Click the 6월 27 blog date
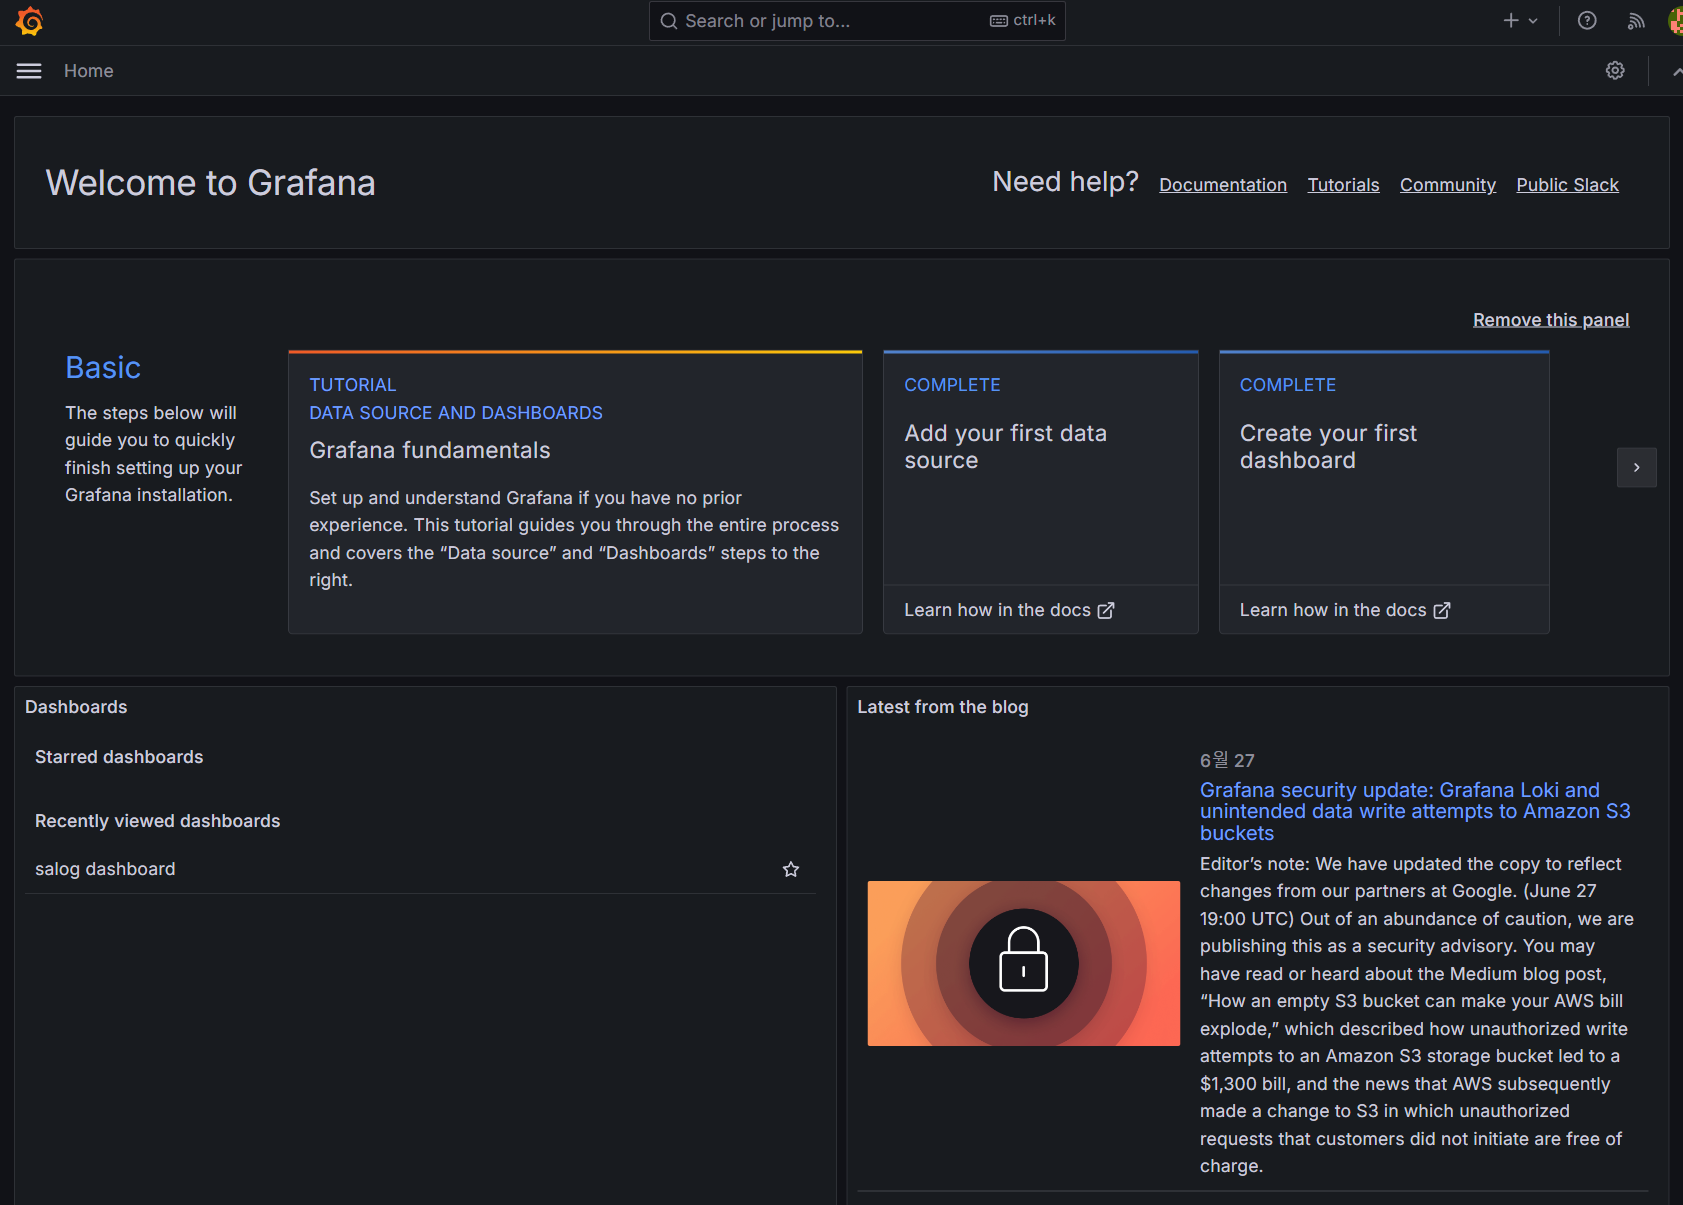 tap(1227, 760)
